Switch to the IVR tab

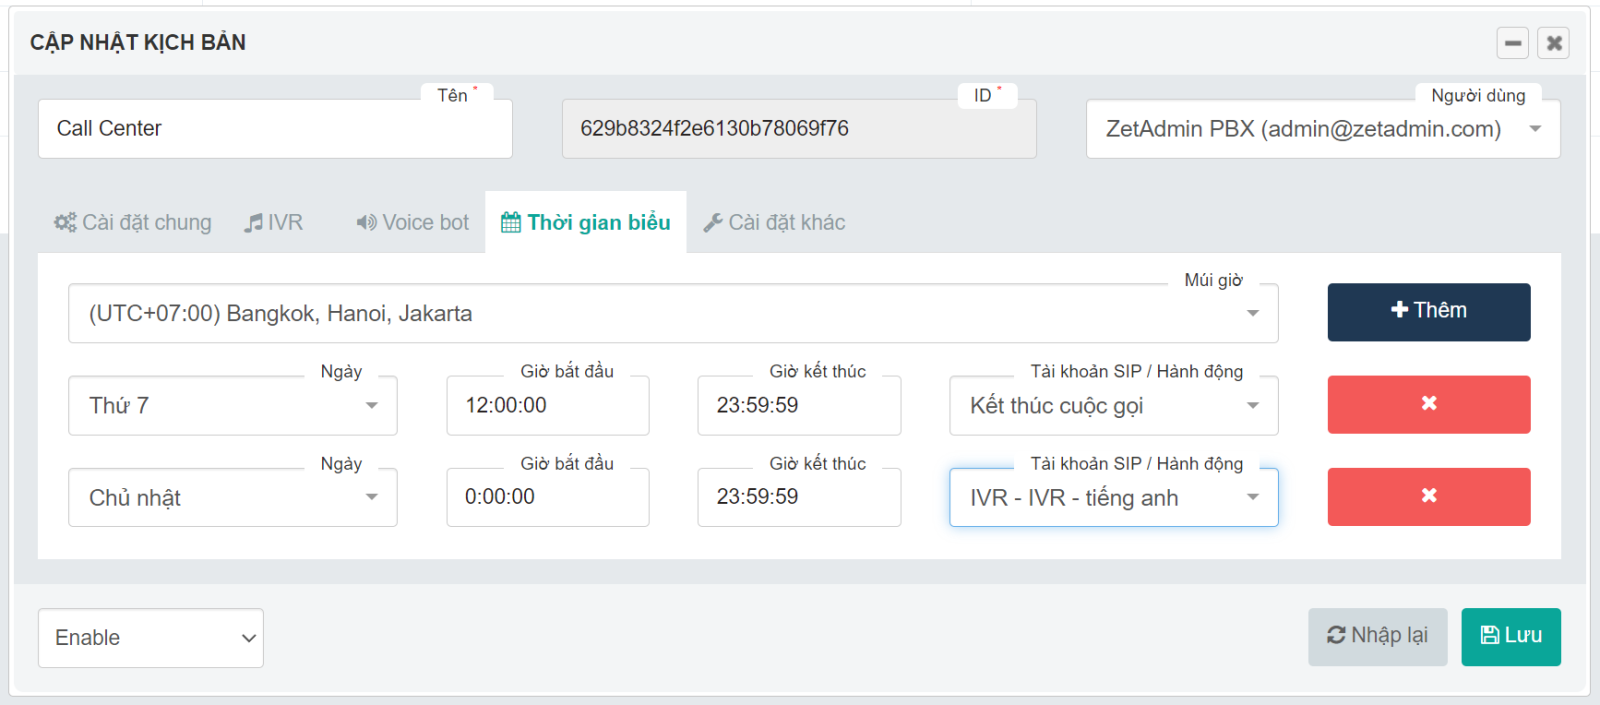(x=274, y=222)
